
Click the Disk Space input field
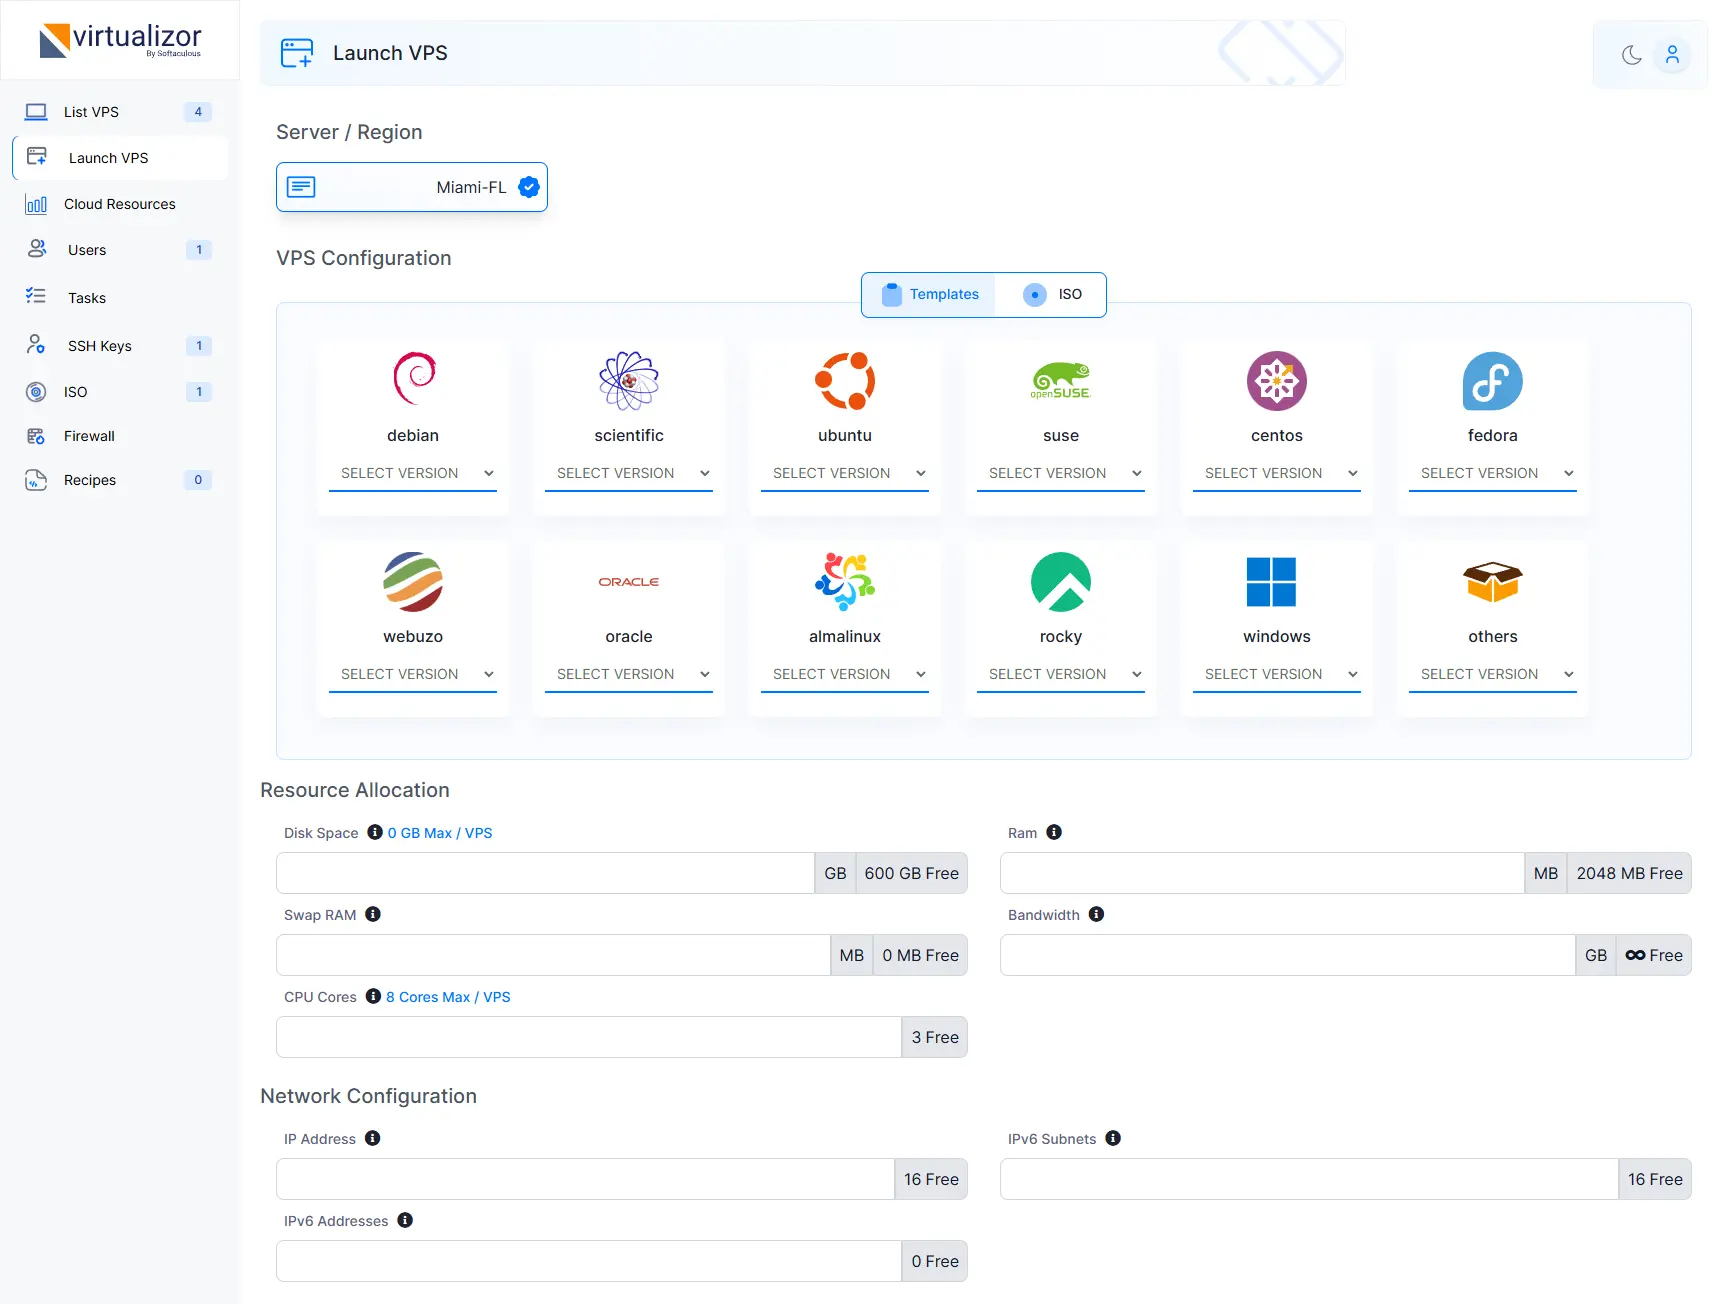[x=545, y=873]
